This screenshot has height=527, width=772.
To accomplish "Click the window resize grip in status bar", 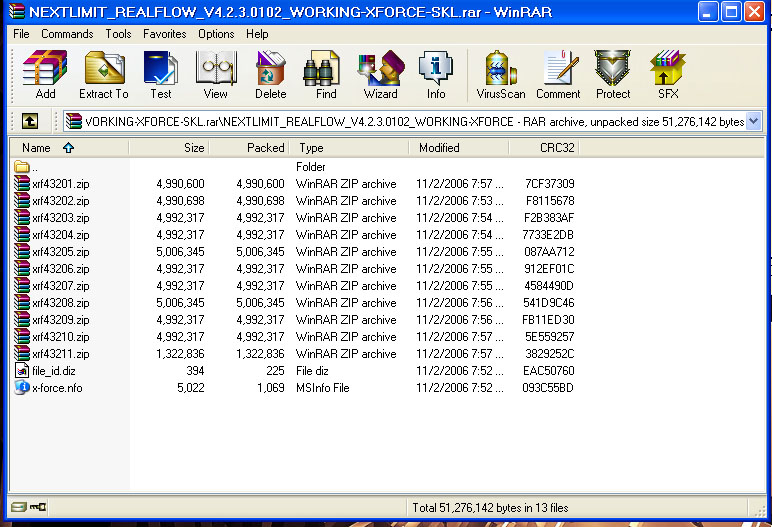I will coord(759,510).
